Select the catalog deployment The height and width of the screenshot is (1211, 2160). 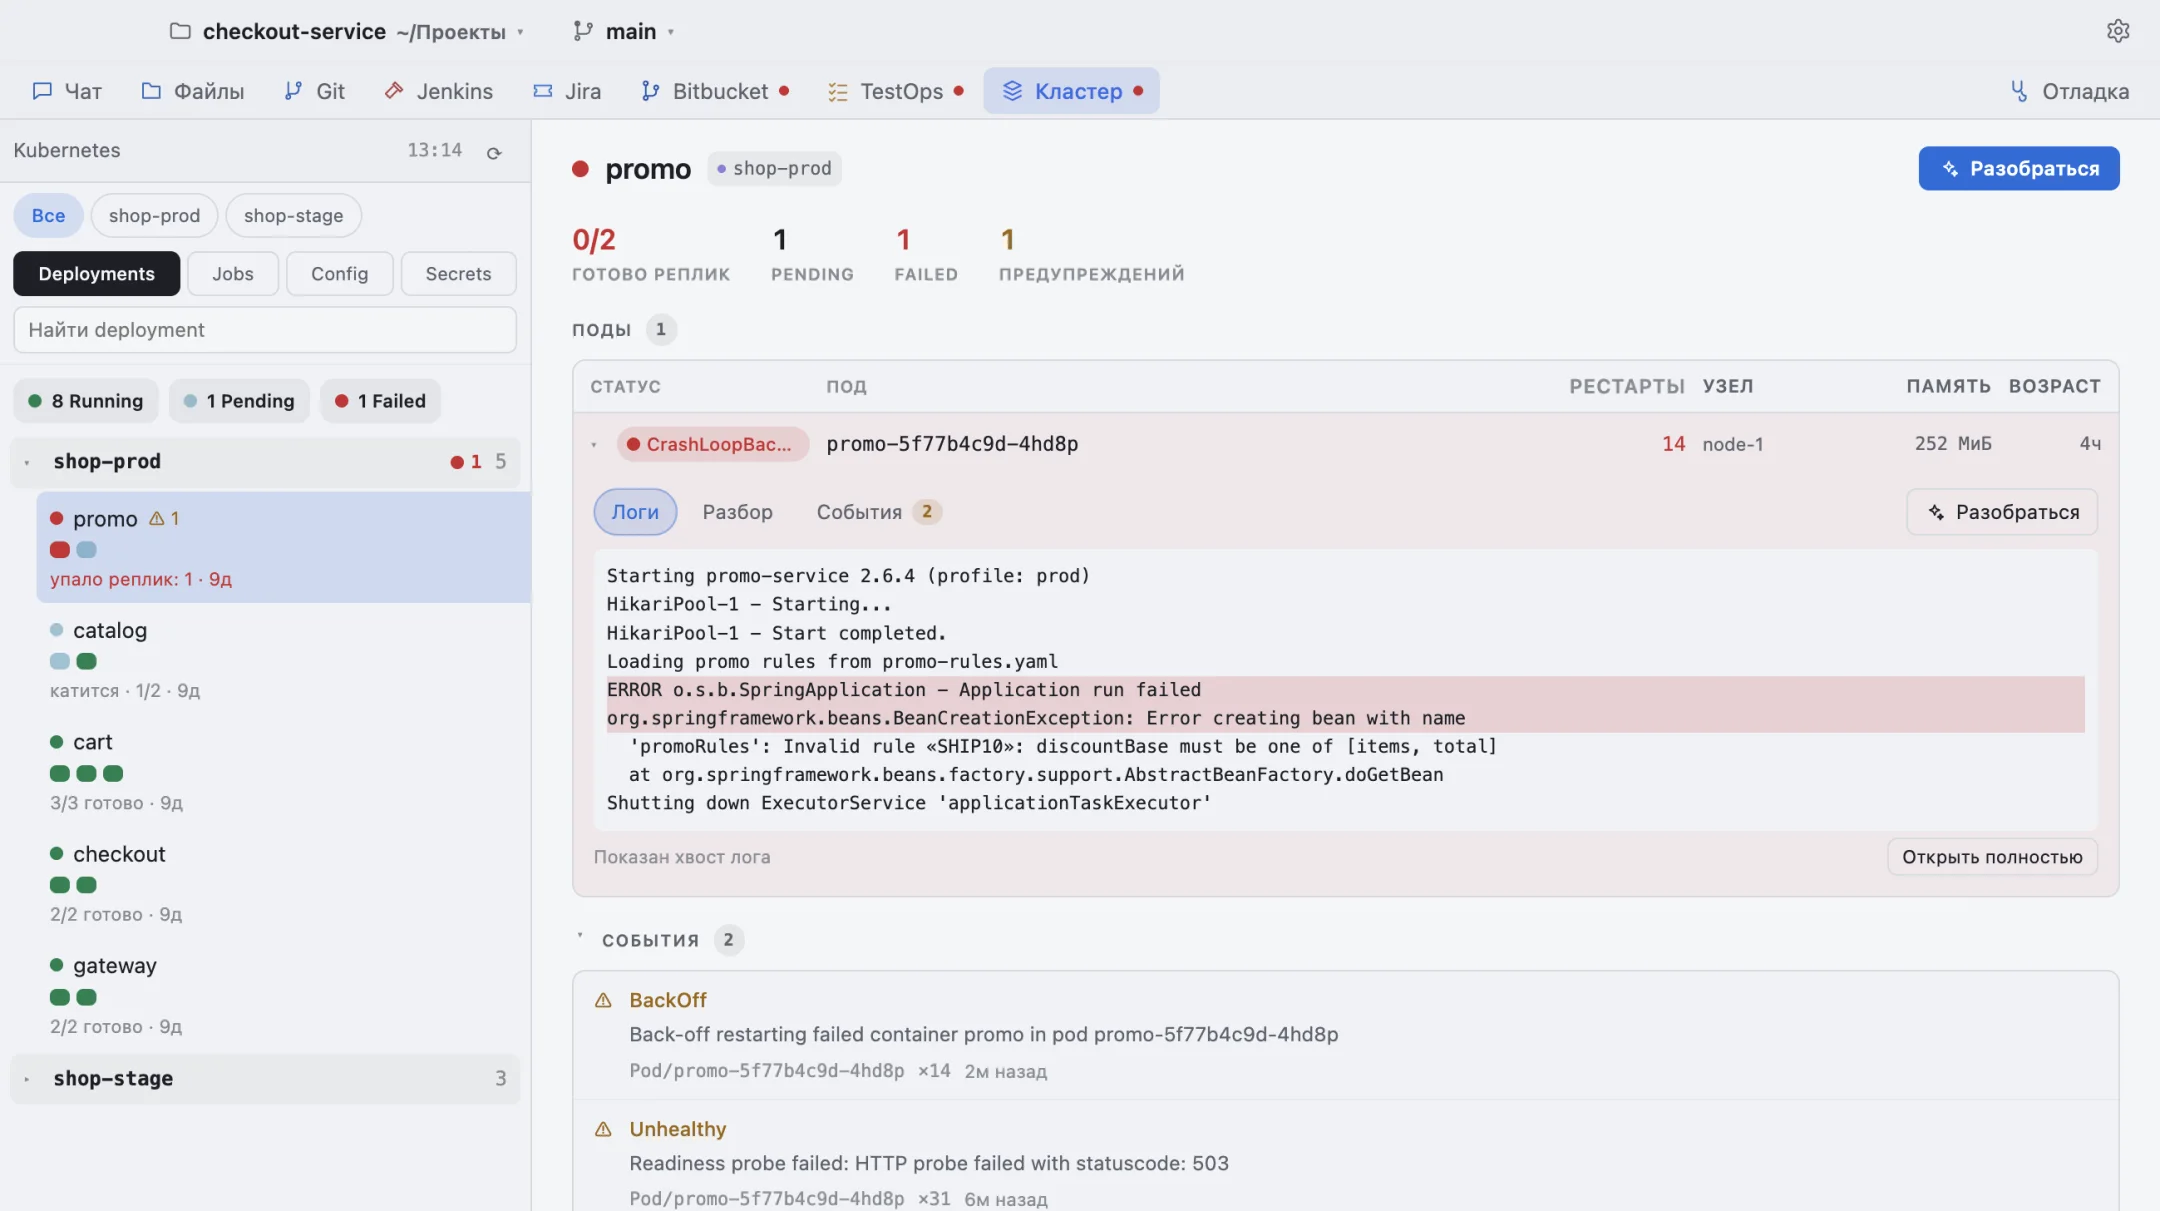[x=284, y=659]
